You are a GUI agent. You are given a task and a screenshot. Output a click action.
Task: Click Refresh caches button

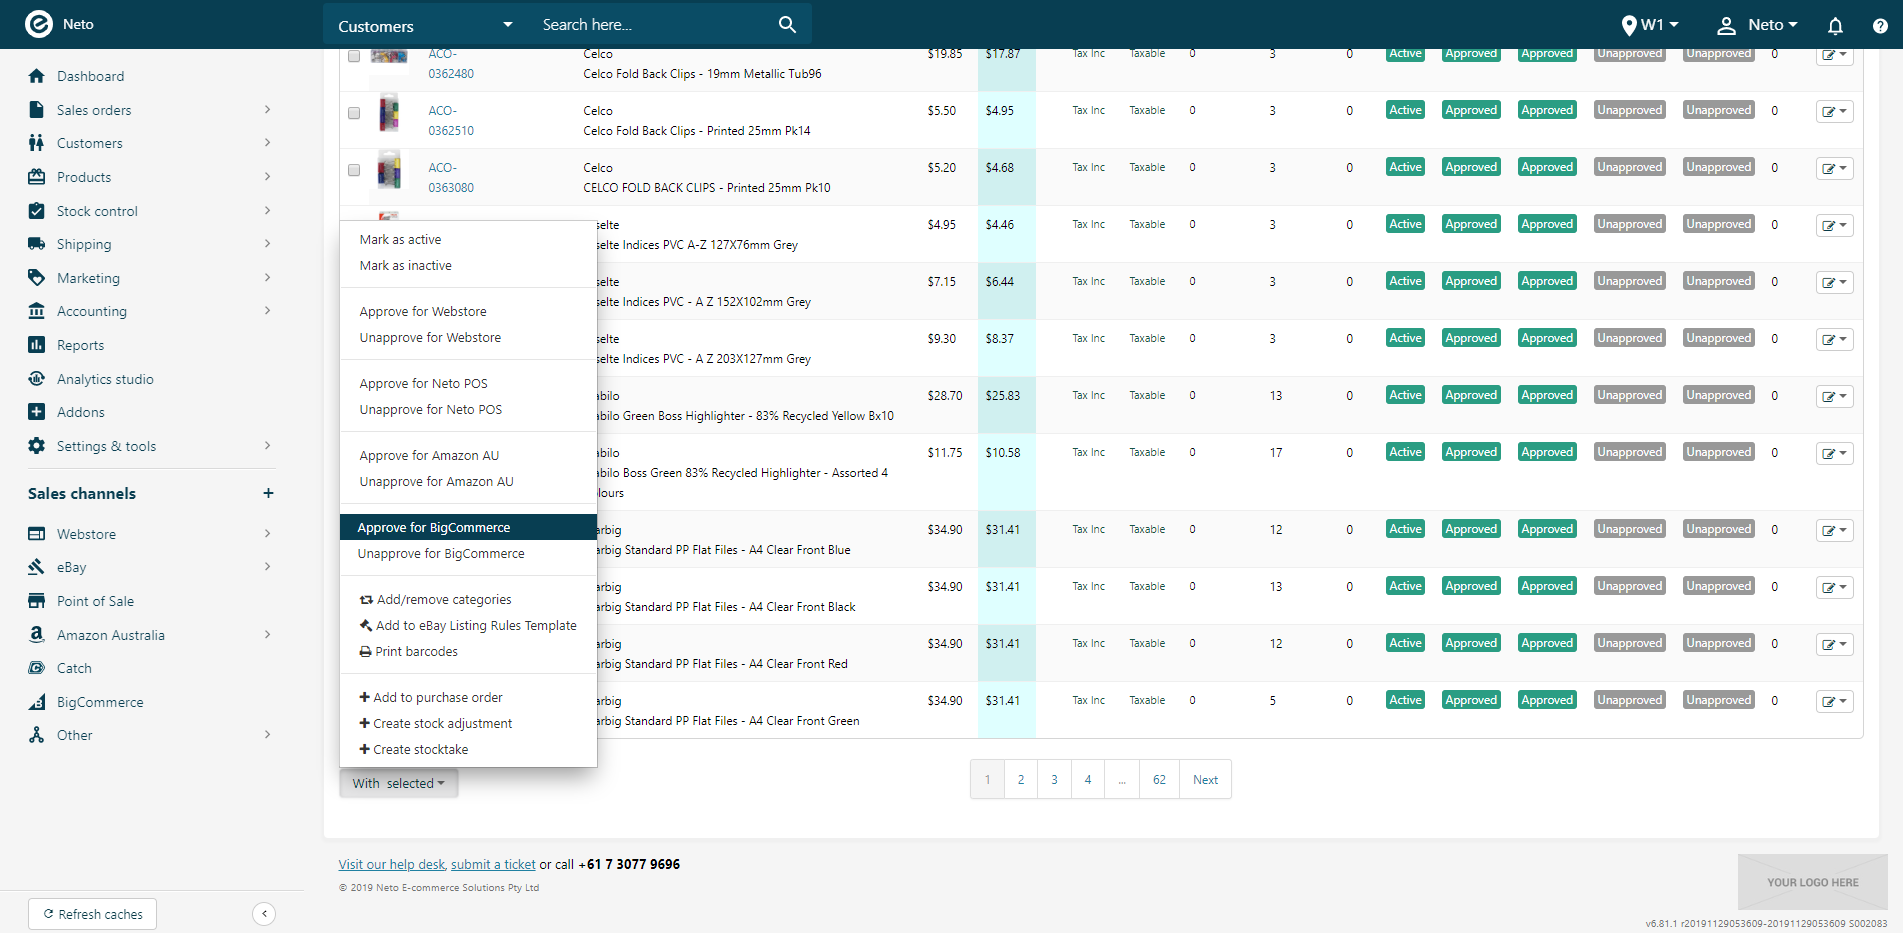(x=93, y=914)
